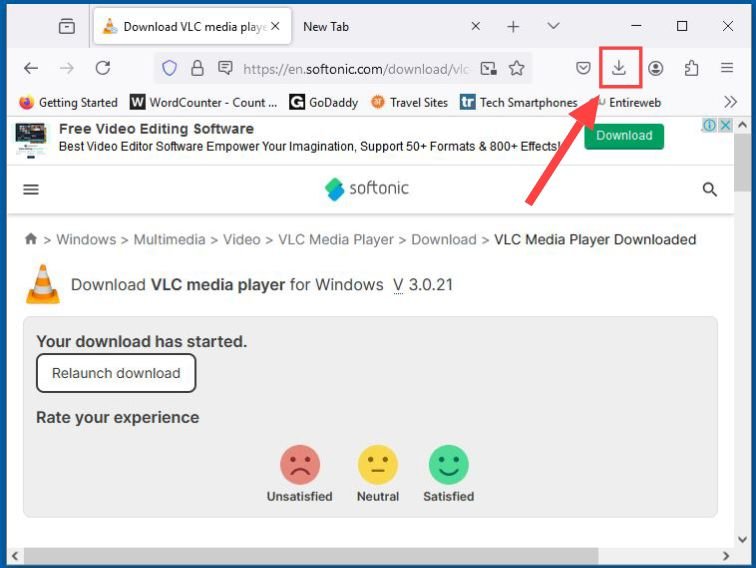
Task: Maximize the Firefox window
Action: 682,26
